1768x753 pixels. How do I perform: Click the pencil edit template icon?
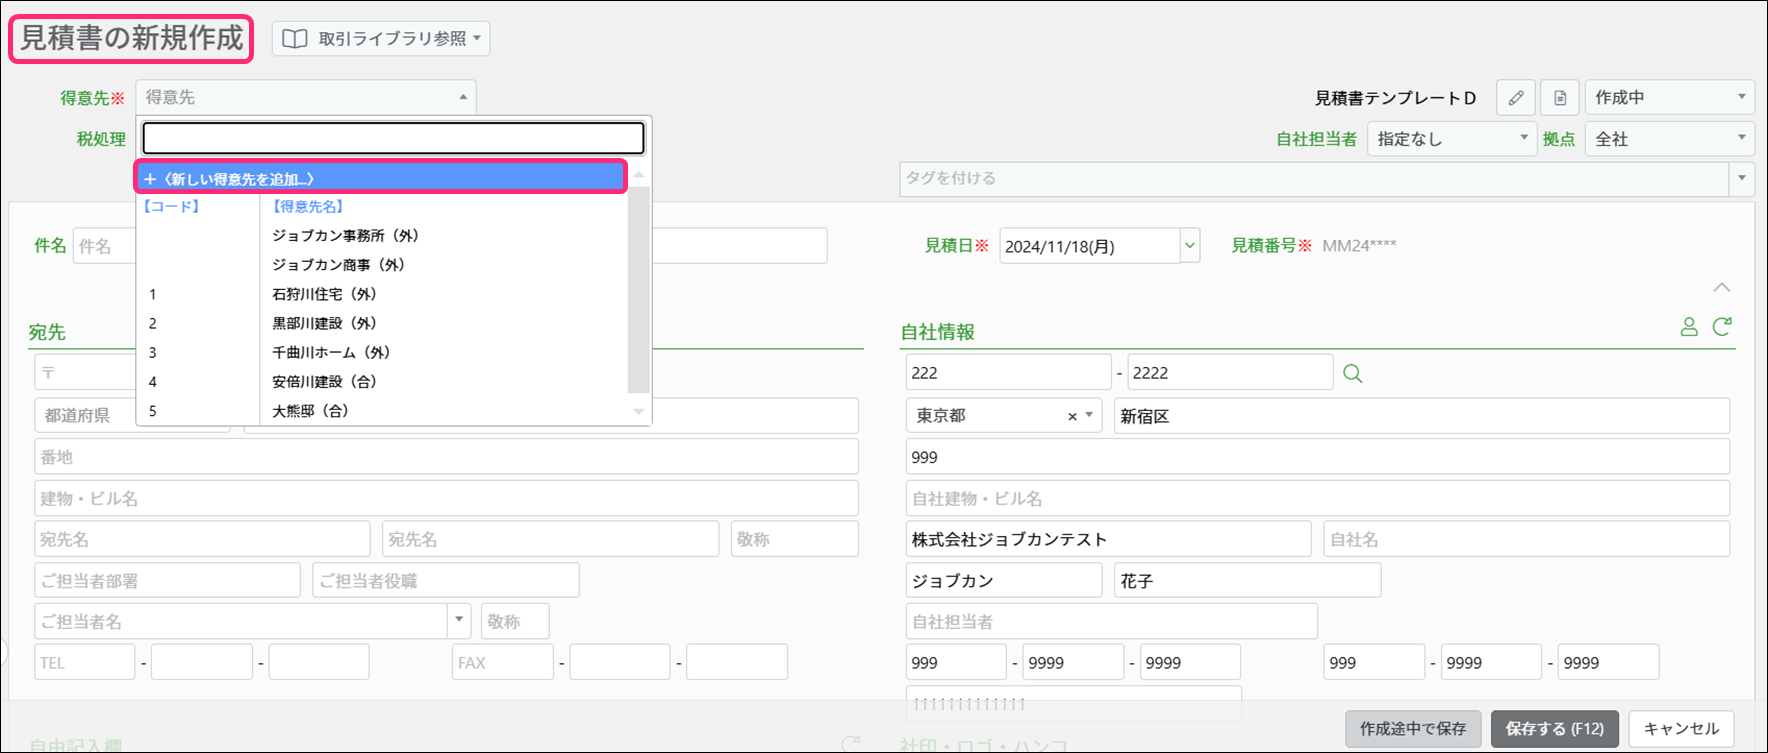pos(1516,98)
